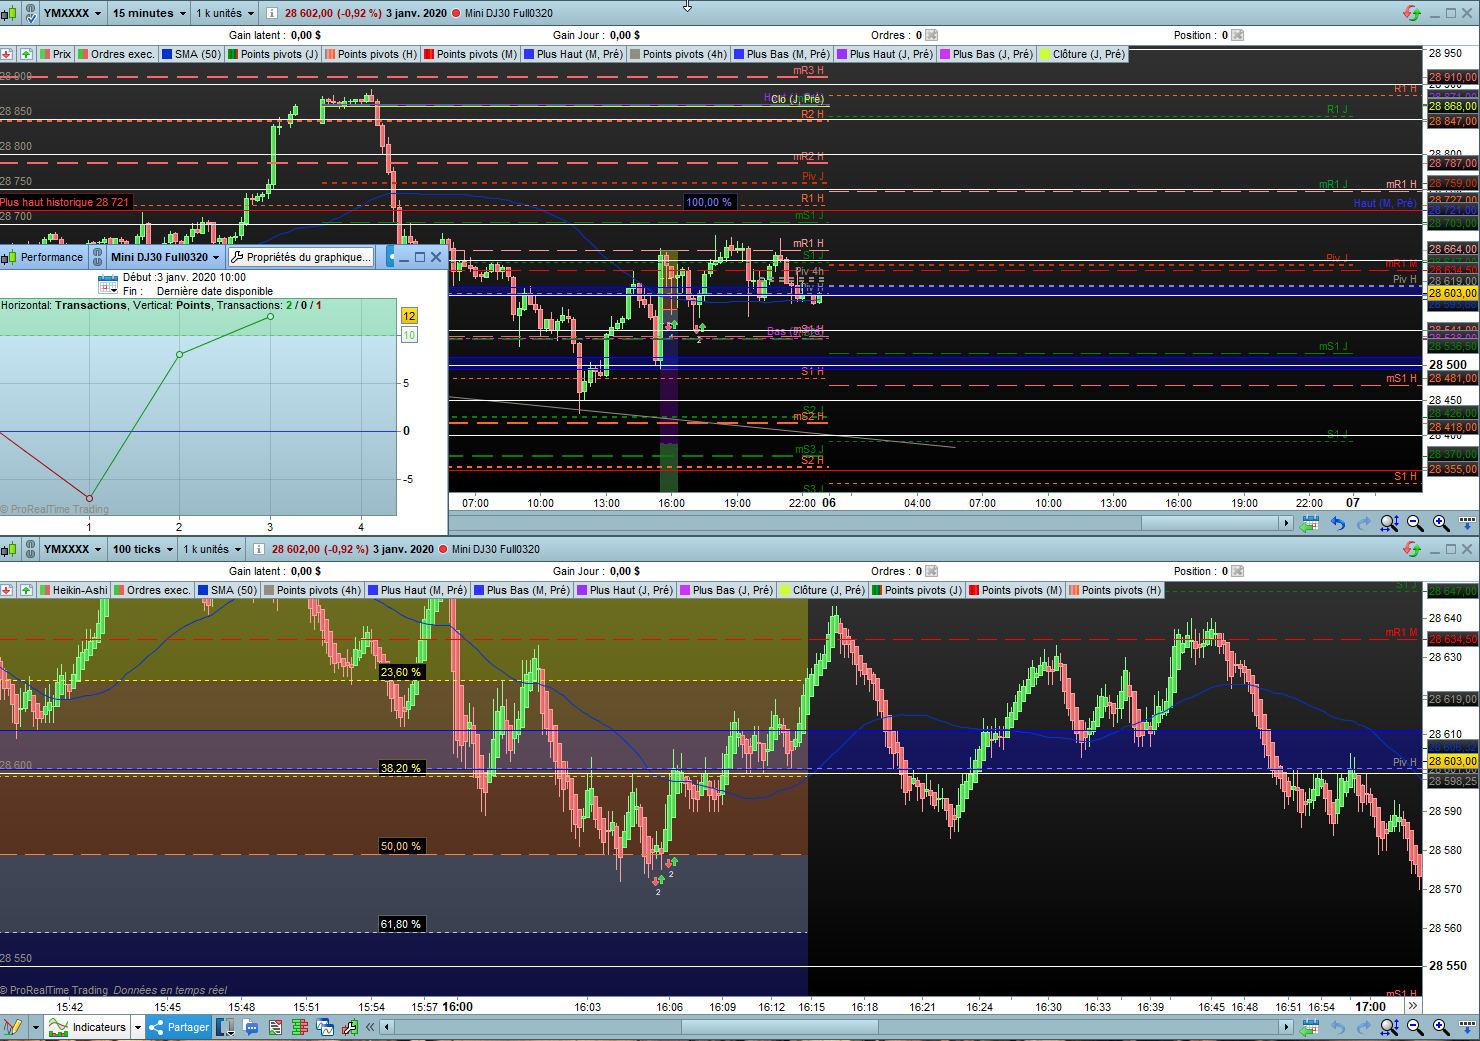
Task: Click bottom chart's go-to-date calendar icon
Action: click(1309, 1027)
